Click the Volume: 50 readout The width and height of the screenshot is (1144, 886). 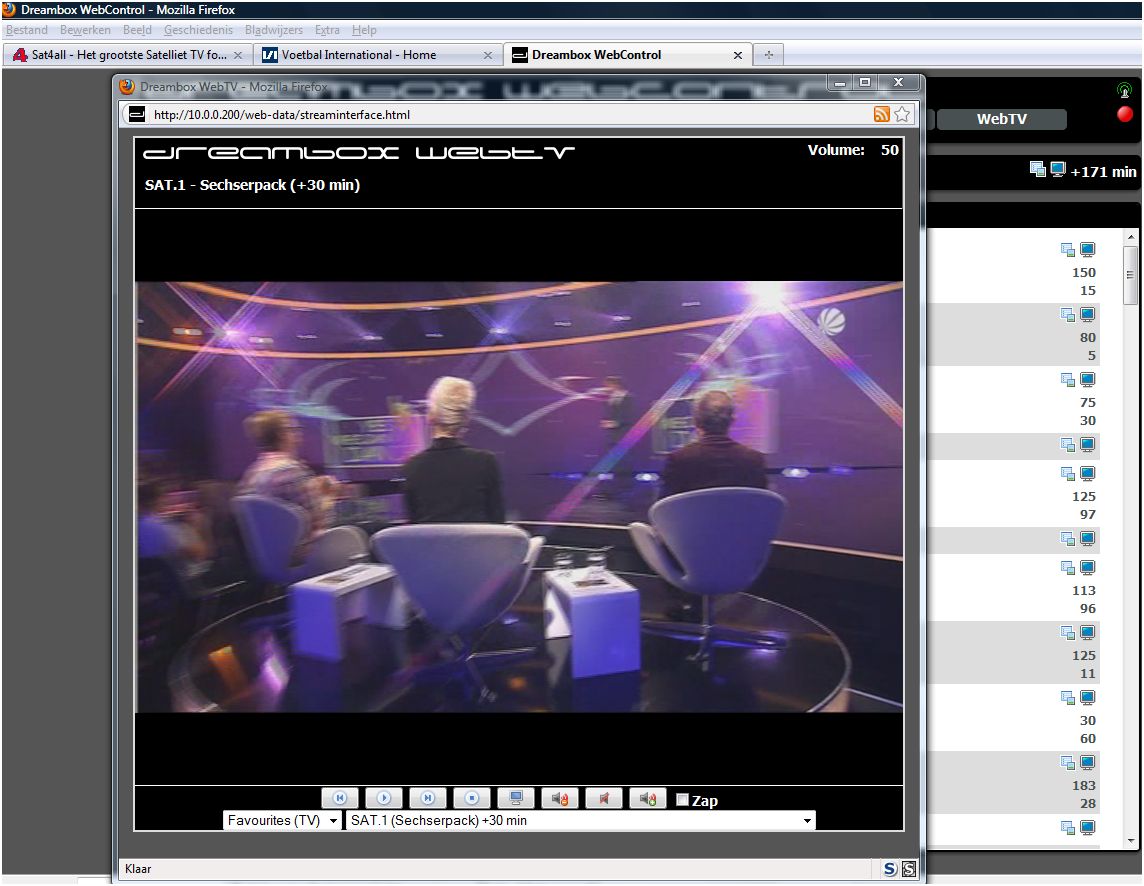(853, 150)
